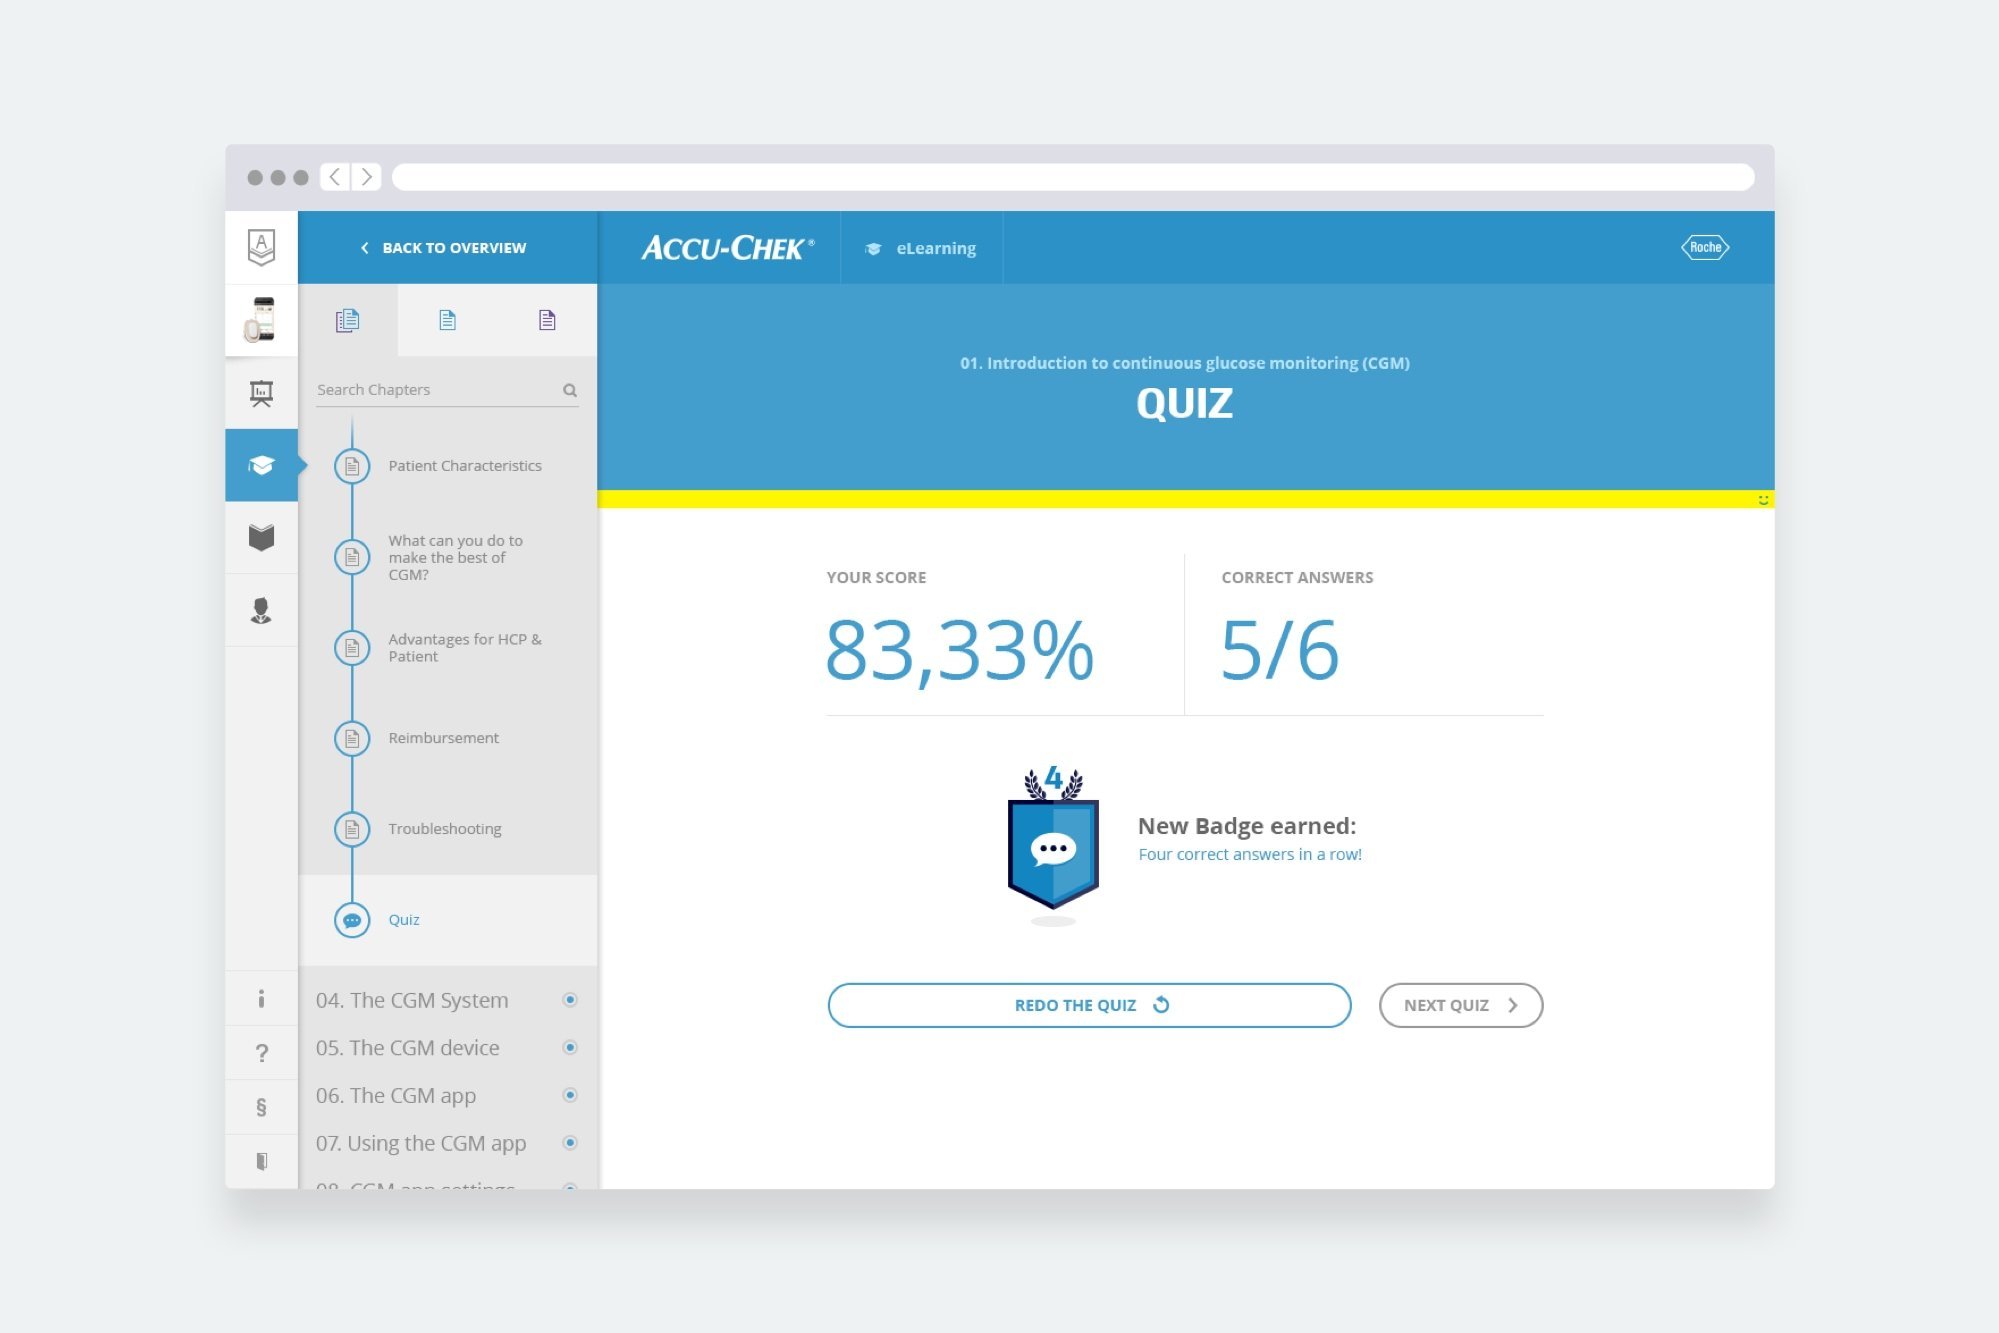The width and height of the screenshot is (1999, 1333).
Task: Select the document icon for Patient Characteristics
Action: click(351, 464)
